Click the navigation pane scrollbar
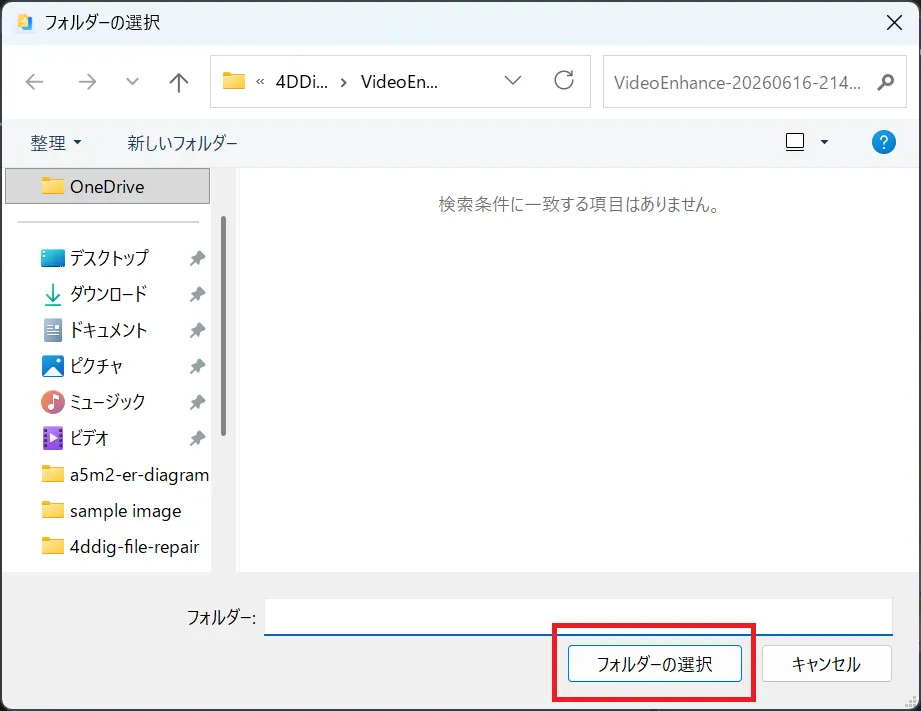 pos(223,326)
